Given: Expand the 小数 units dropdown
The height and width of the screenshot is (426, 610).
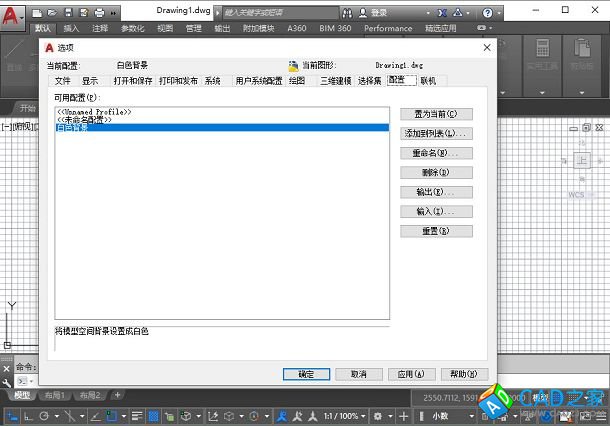Looking at the screenshot, I should pos(448,415).
